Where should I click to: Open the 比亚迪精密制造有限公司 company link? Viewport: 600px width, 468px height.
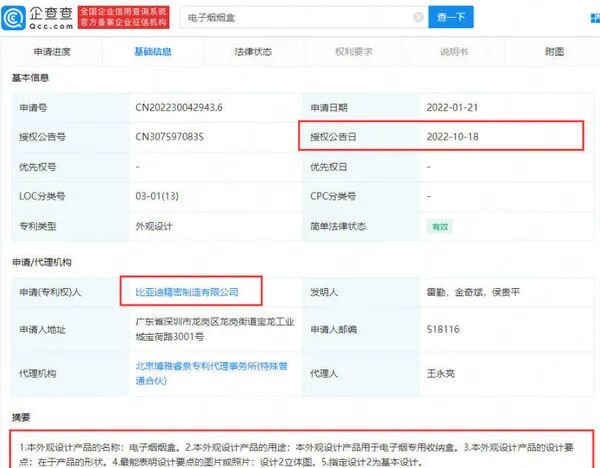click(187, 292)
